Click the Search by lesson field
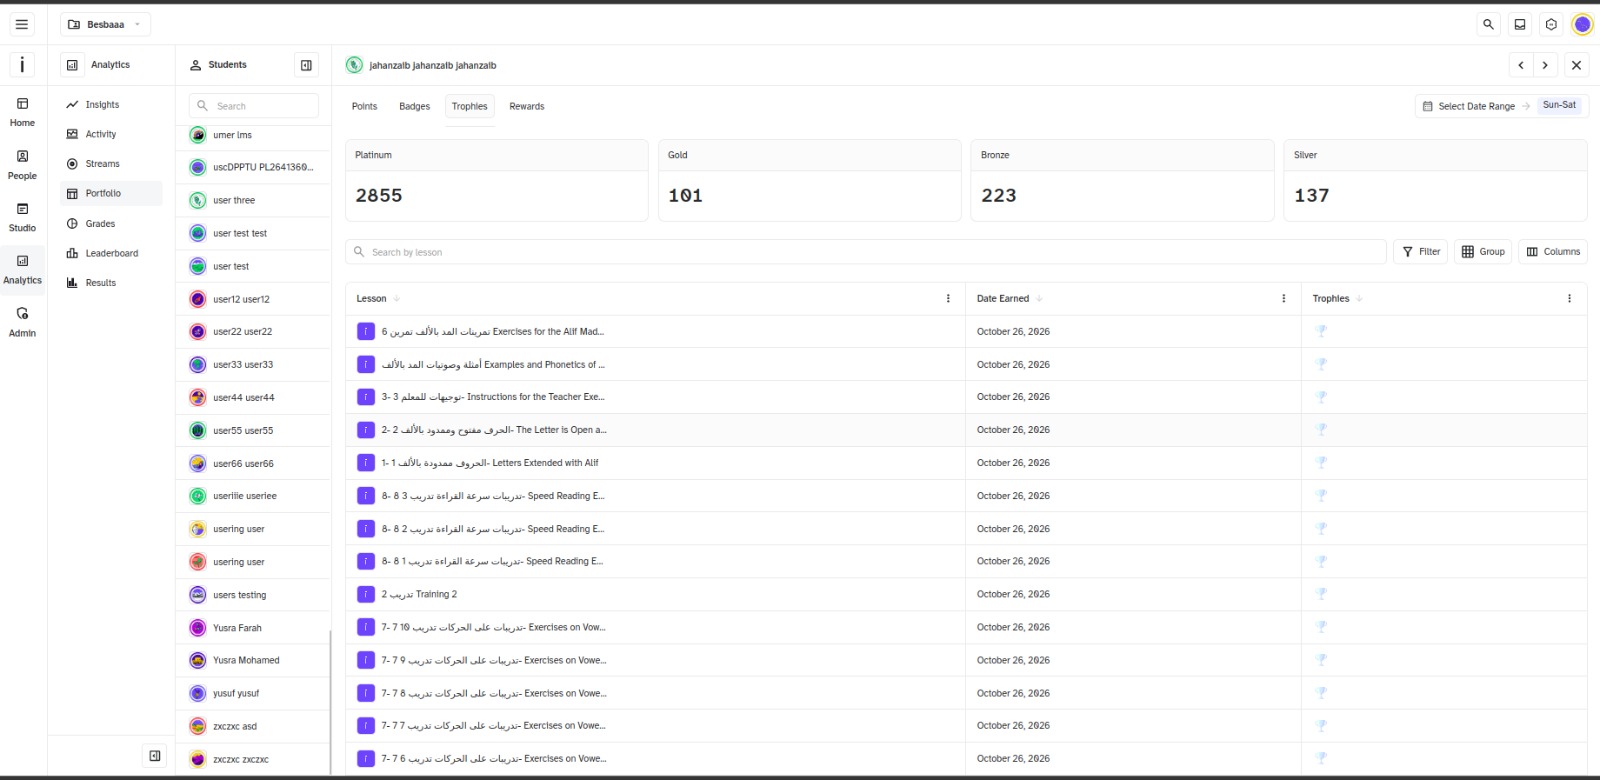Viewport: 1600px width, 780px height. pos(866,252)
